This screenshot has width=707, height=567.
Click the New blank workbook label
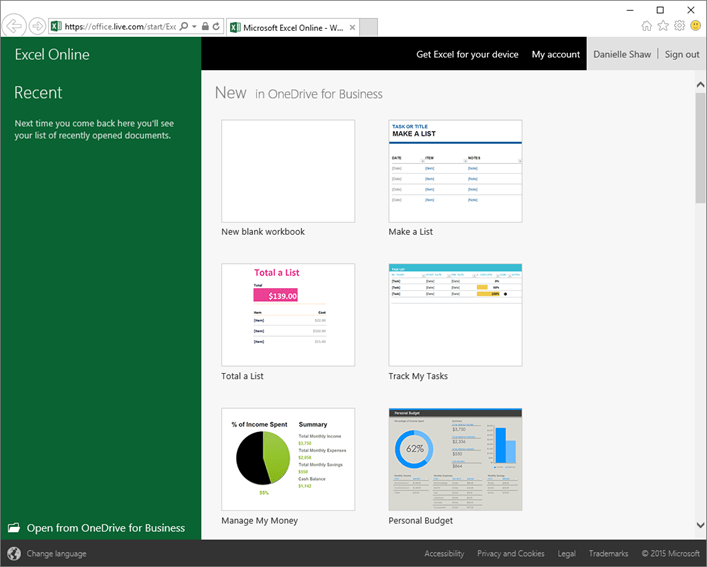(263, 232)
